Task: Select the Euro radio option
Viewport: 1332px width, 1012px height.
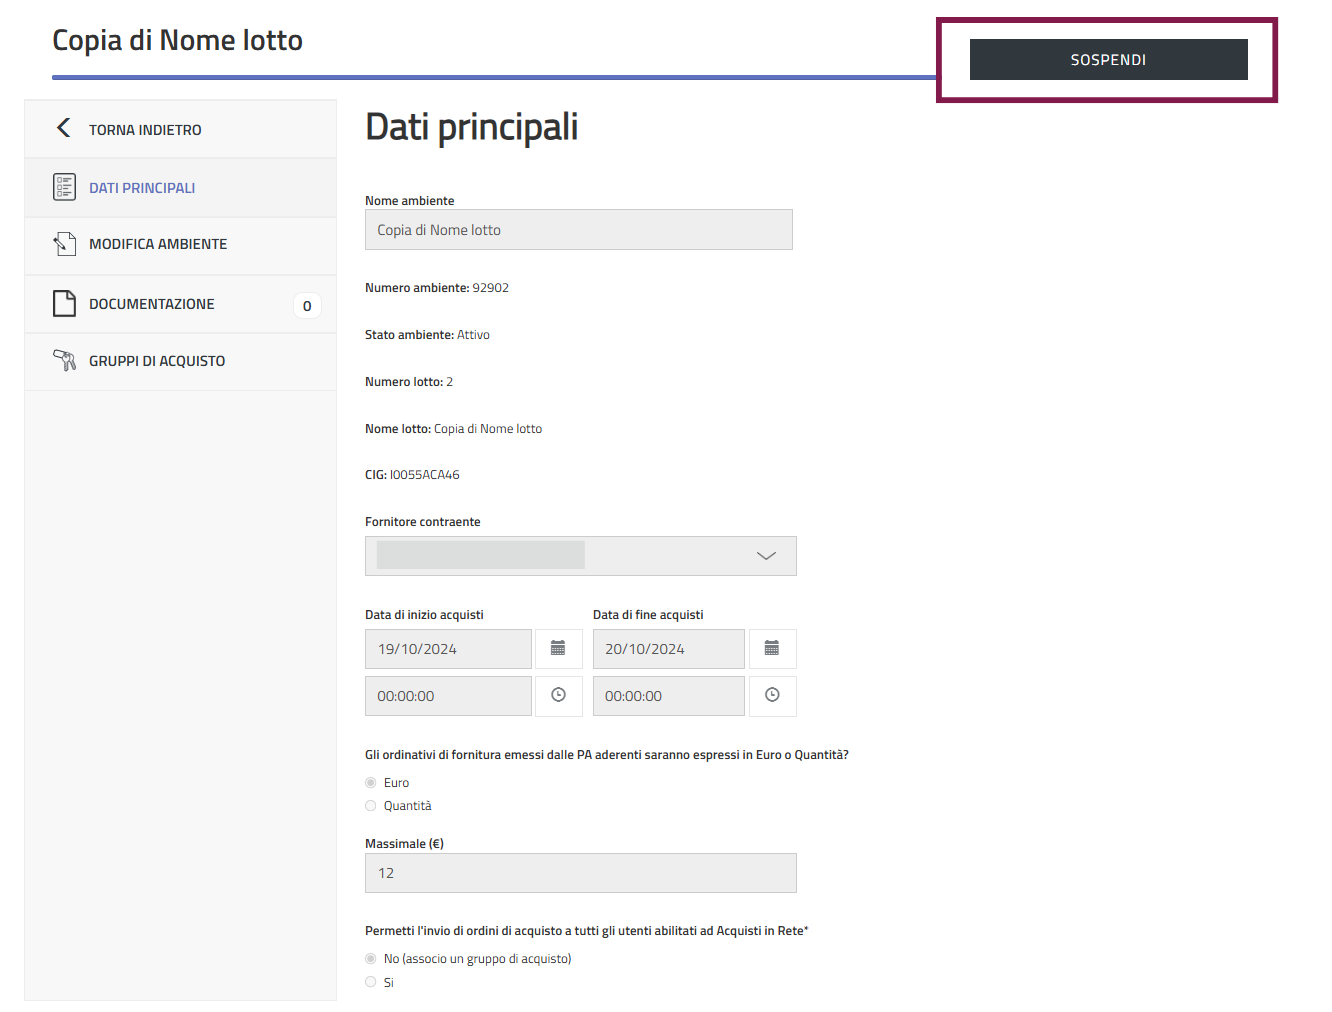Action: point(371,783)
